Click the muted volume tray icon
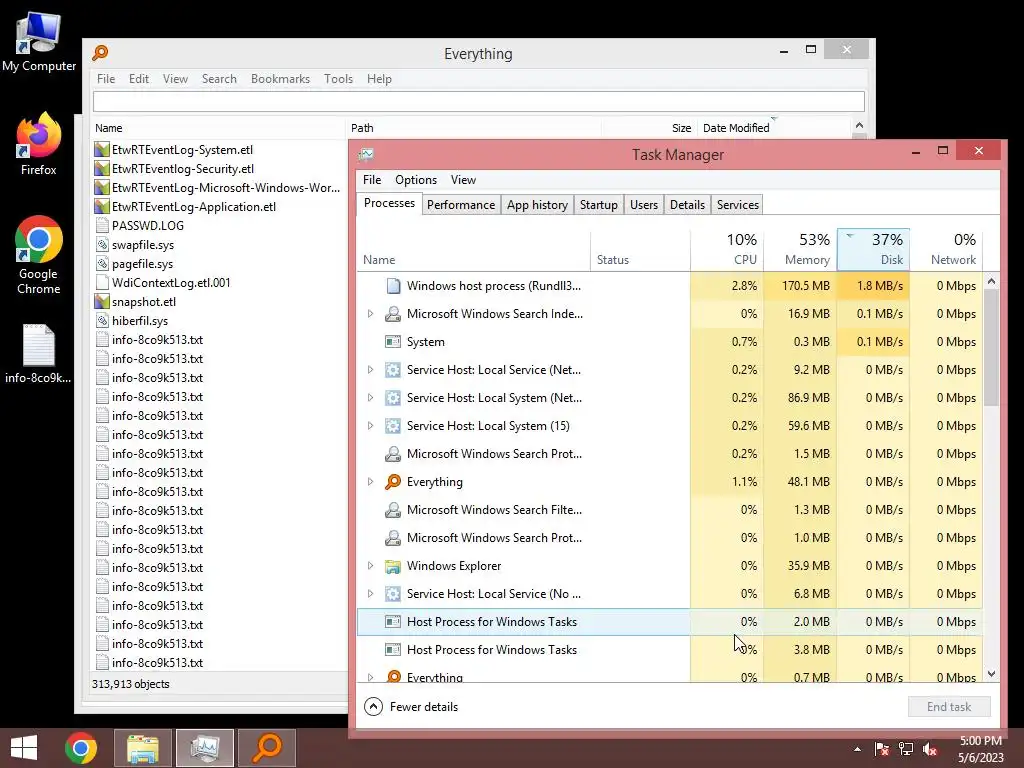Viewport: 1024px width, 768px height. [930, 749]
